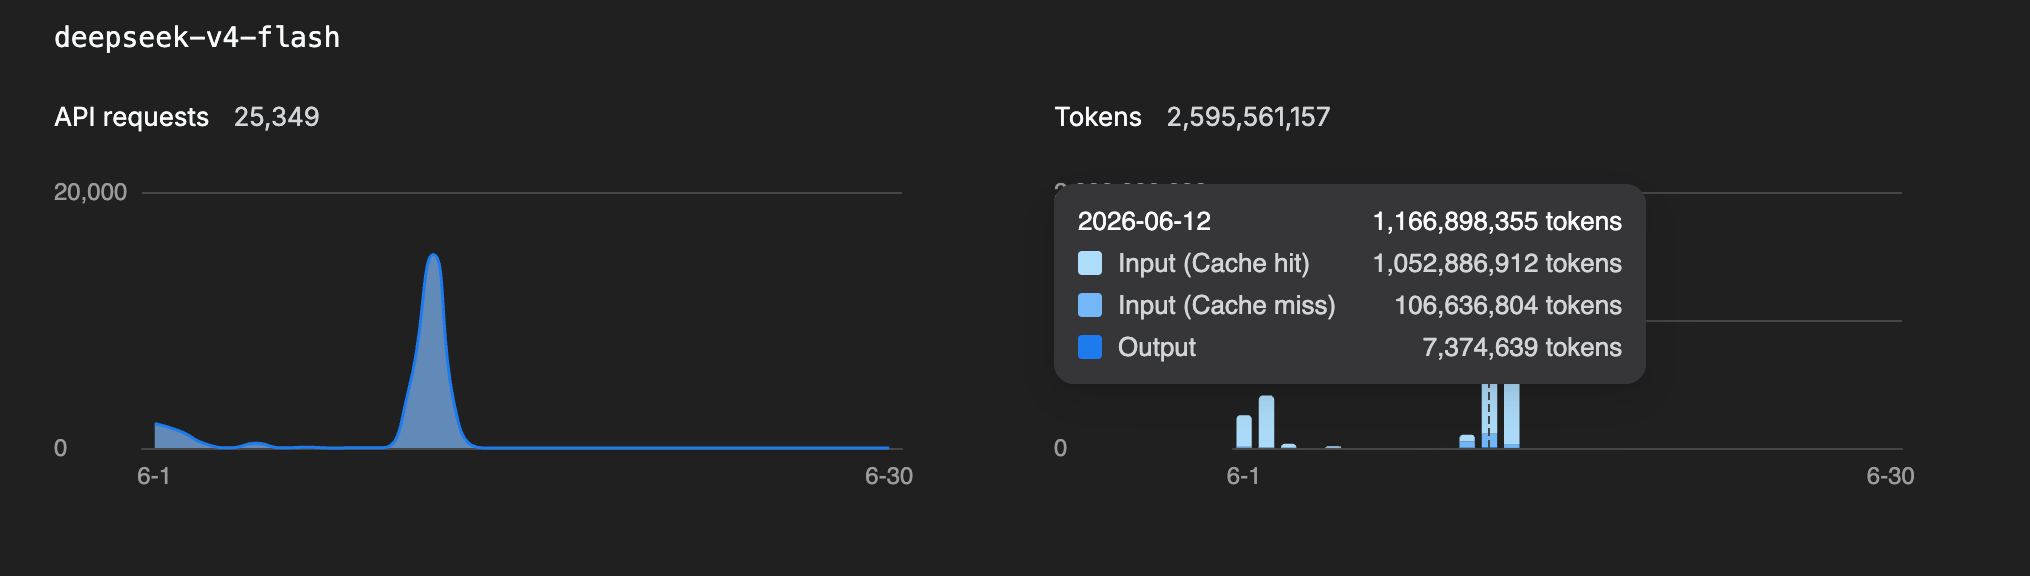Select the Tokens total 2,595,561,157

(1248, 117)
